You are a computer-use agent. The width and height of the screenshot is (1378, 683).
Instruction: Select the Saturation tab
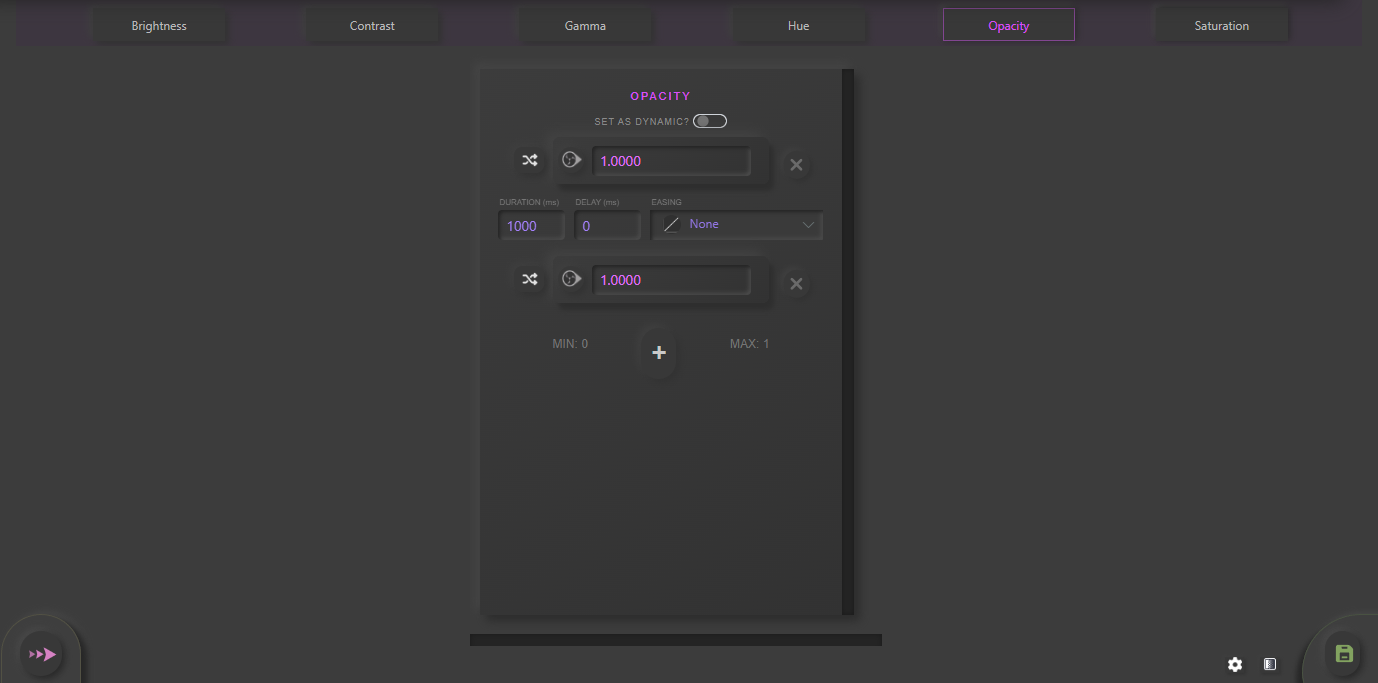(x=1222, y=24)
